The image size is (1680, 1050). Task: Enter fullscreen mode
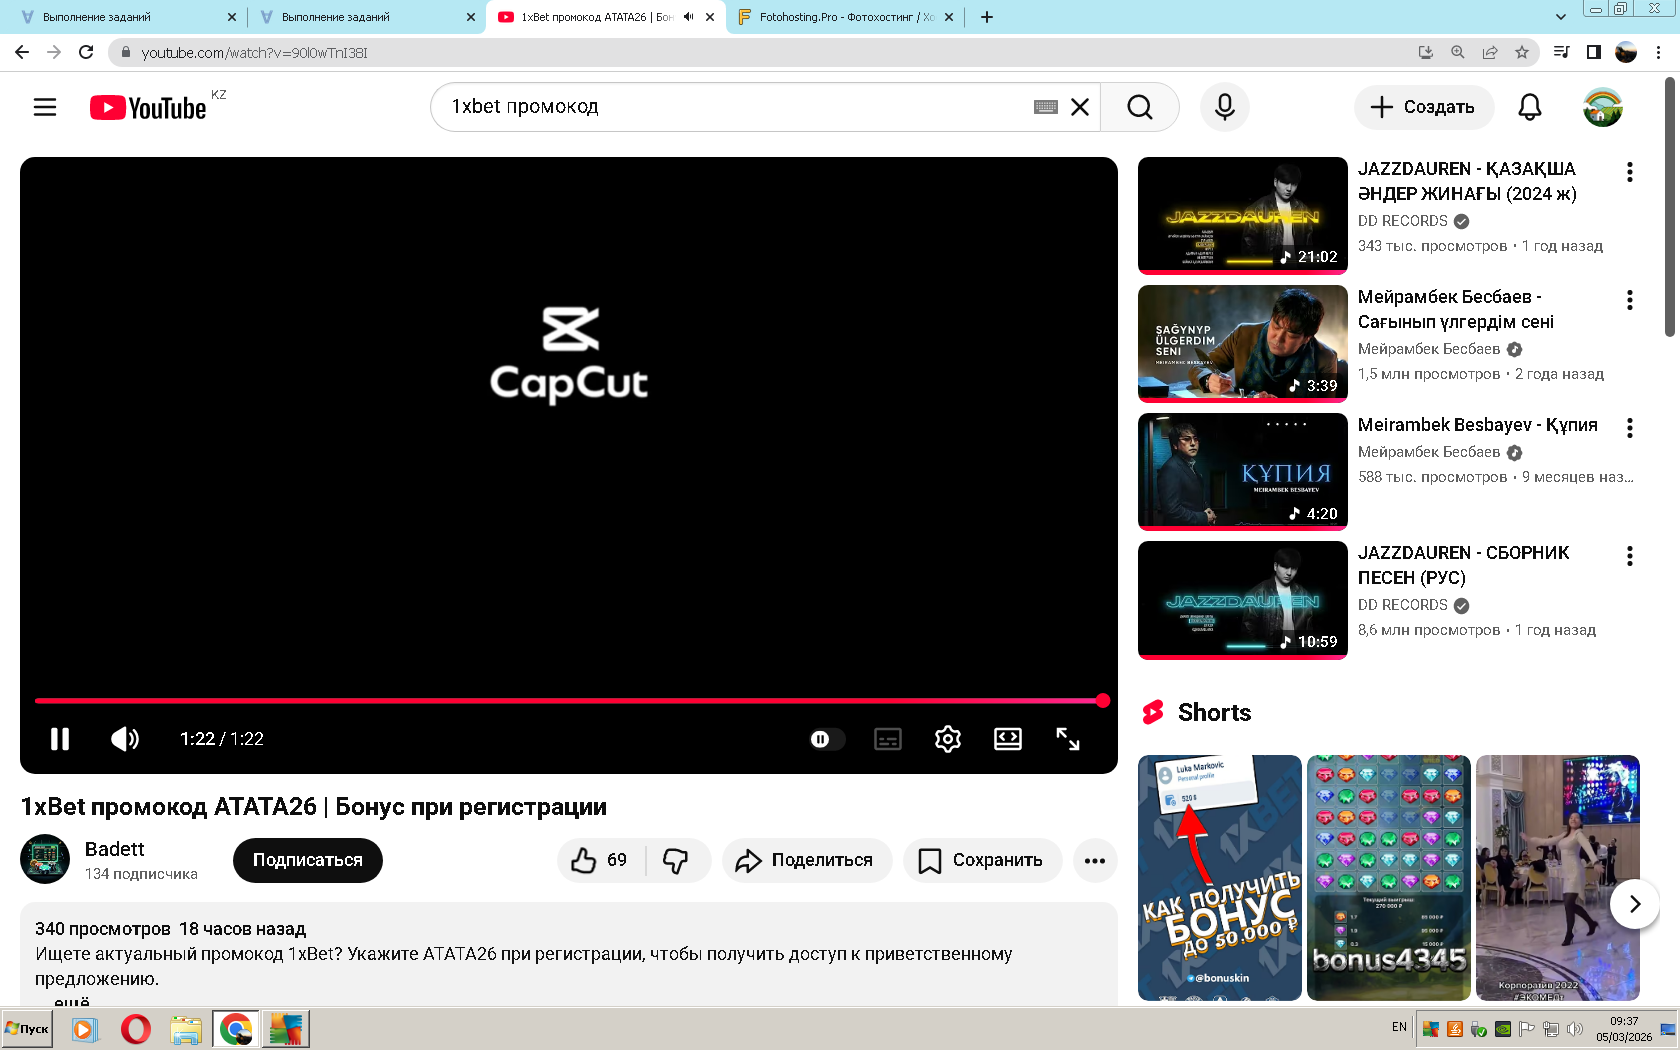[1068, 739]
